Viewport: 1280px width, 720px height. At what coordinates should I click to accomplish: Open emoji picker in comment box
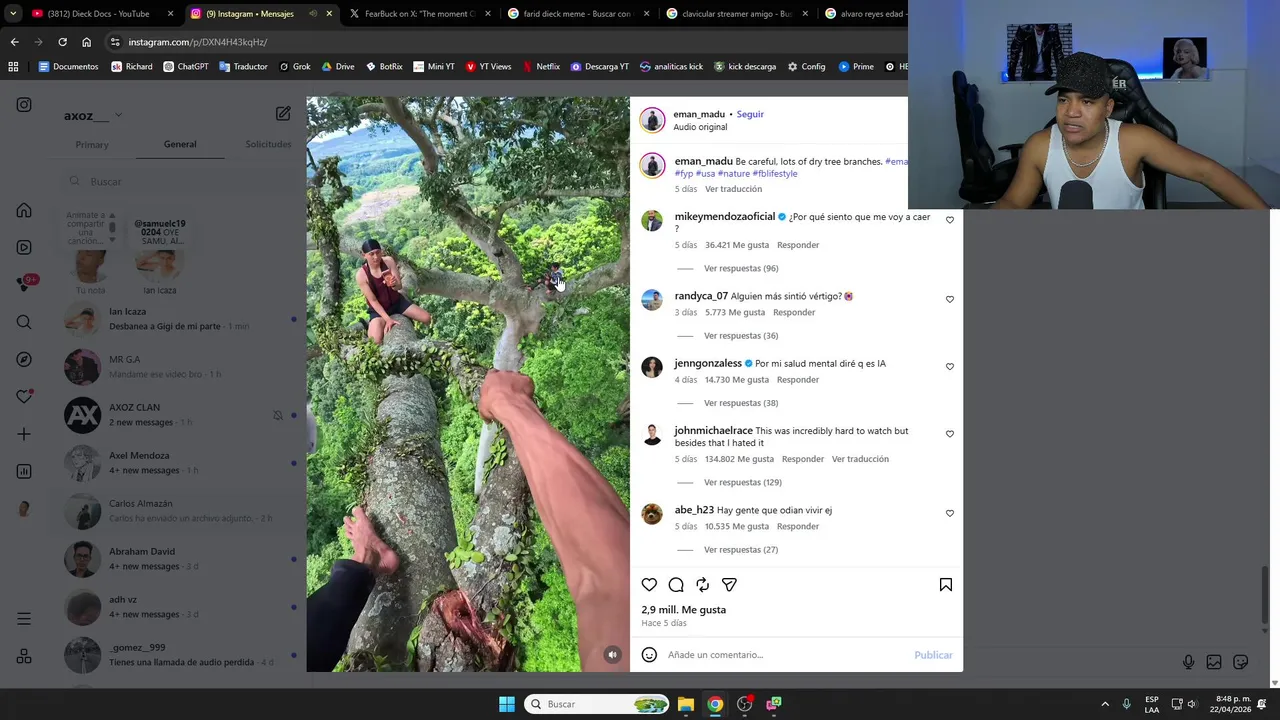[x=649, y=655]
